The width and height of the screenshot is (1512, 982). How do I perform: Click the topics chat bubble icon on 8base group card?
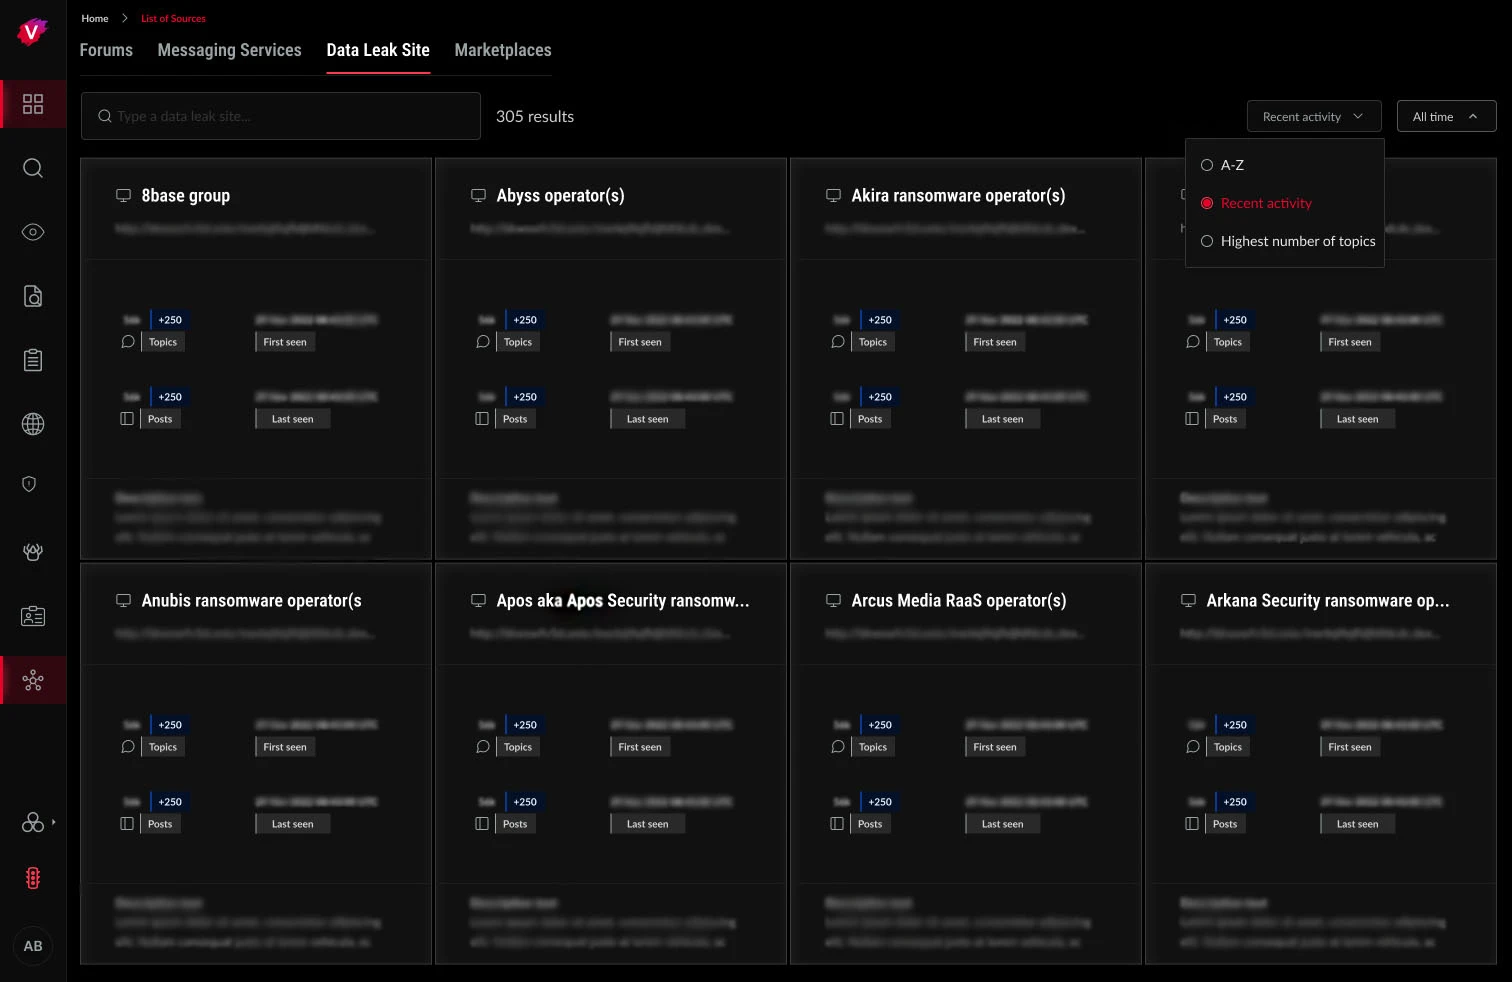pyautogui.click(x=128, y=342)
